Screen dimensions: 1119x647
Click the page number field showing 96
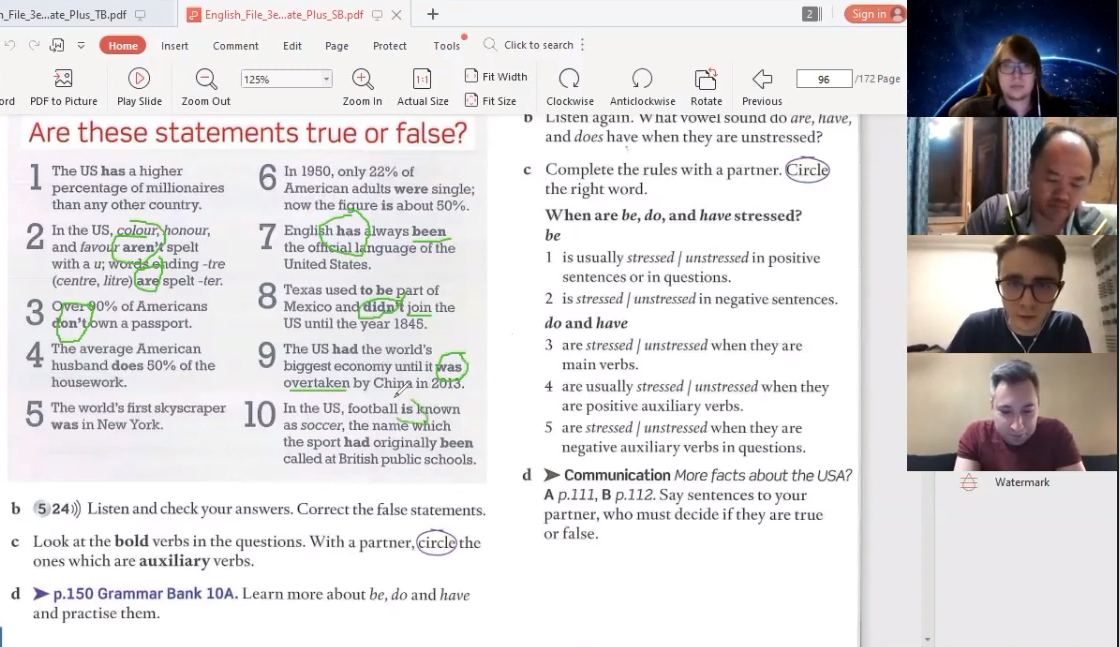click(823, 79)
